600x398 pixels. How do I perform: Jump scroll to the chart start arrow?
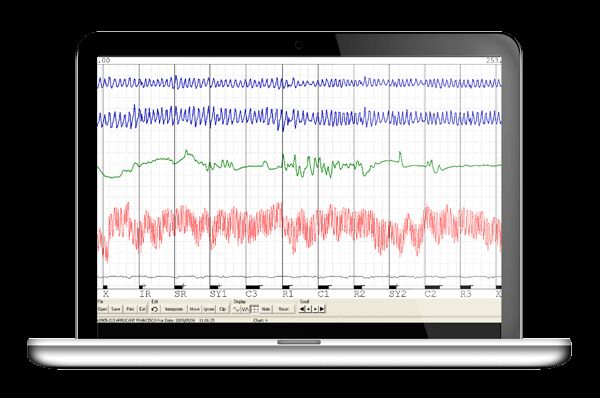click(x=302, y=309)
